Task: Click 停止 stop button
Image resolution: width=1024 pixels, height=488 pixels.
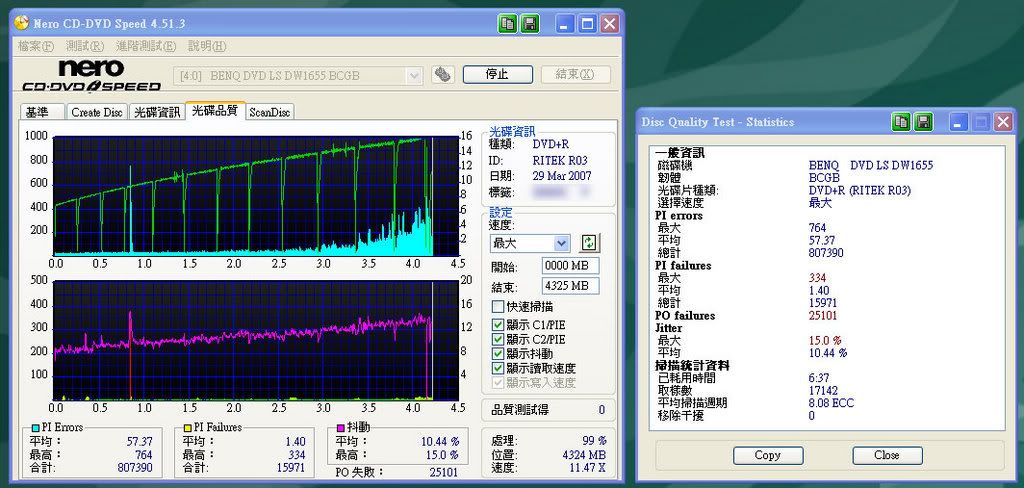Action: (x=498, y=74)
